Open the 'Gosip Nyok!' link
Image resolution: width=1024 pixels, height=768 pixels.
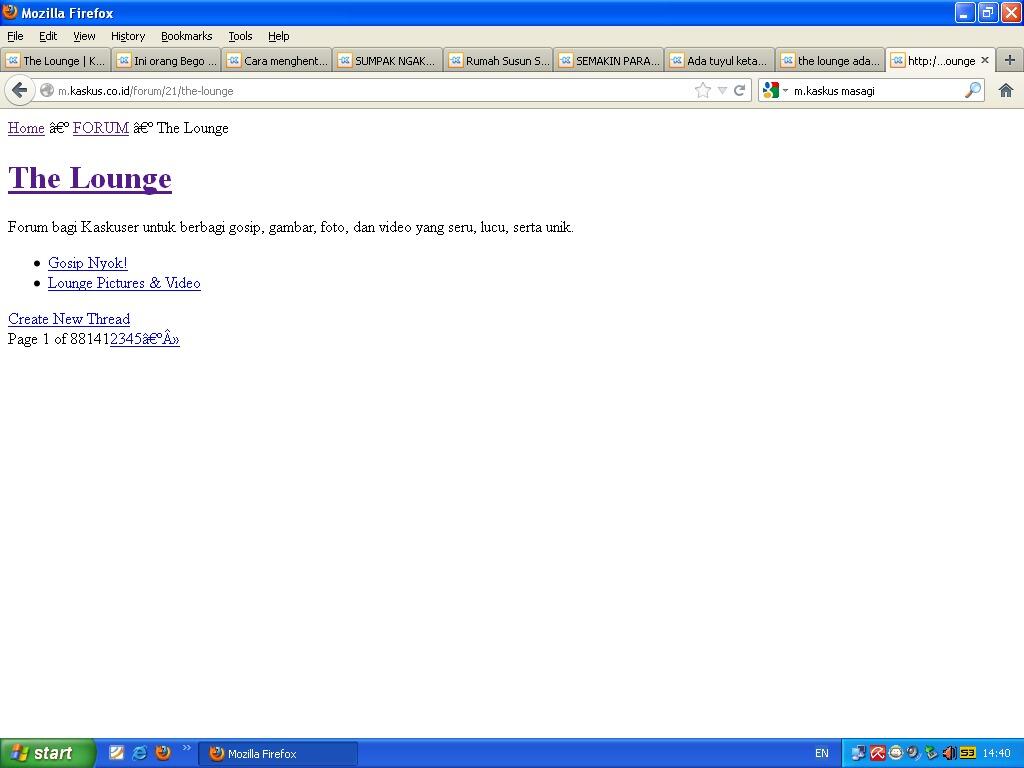[87, 263]
